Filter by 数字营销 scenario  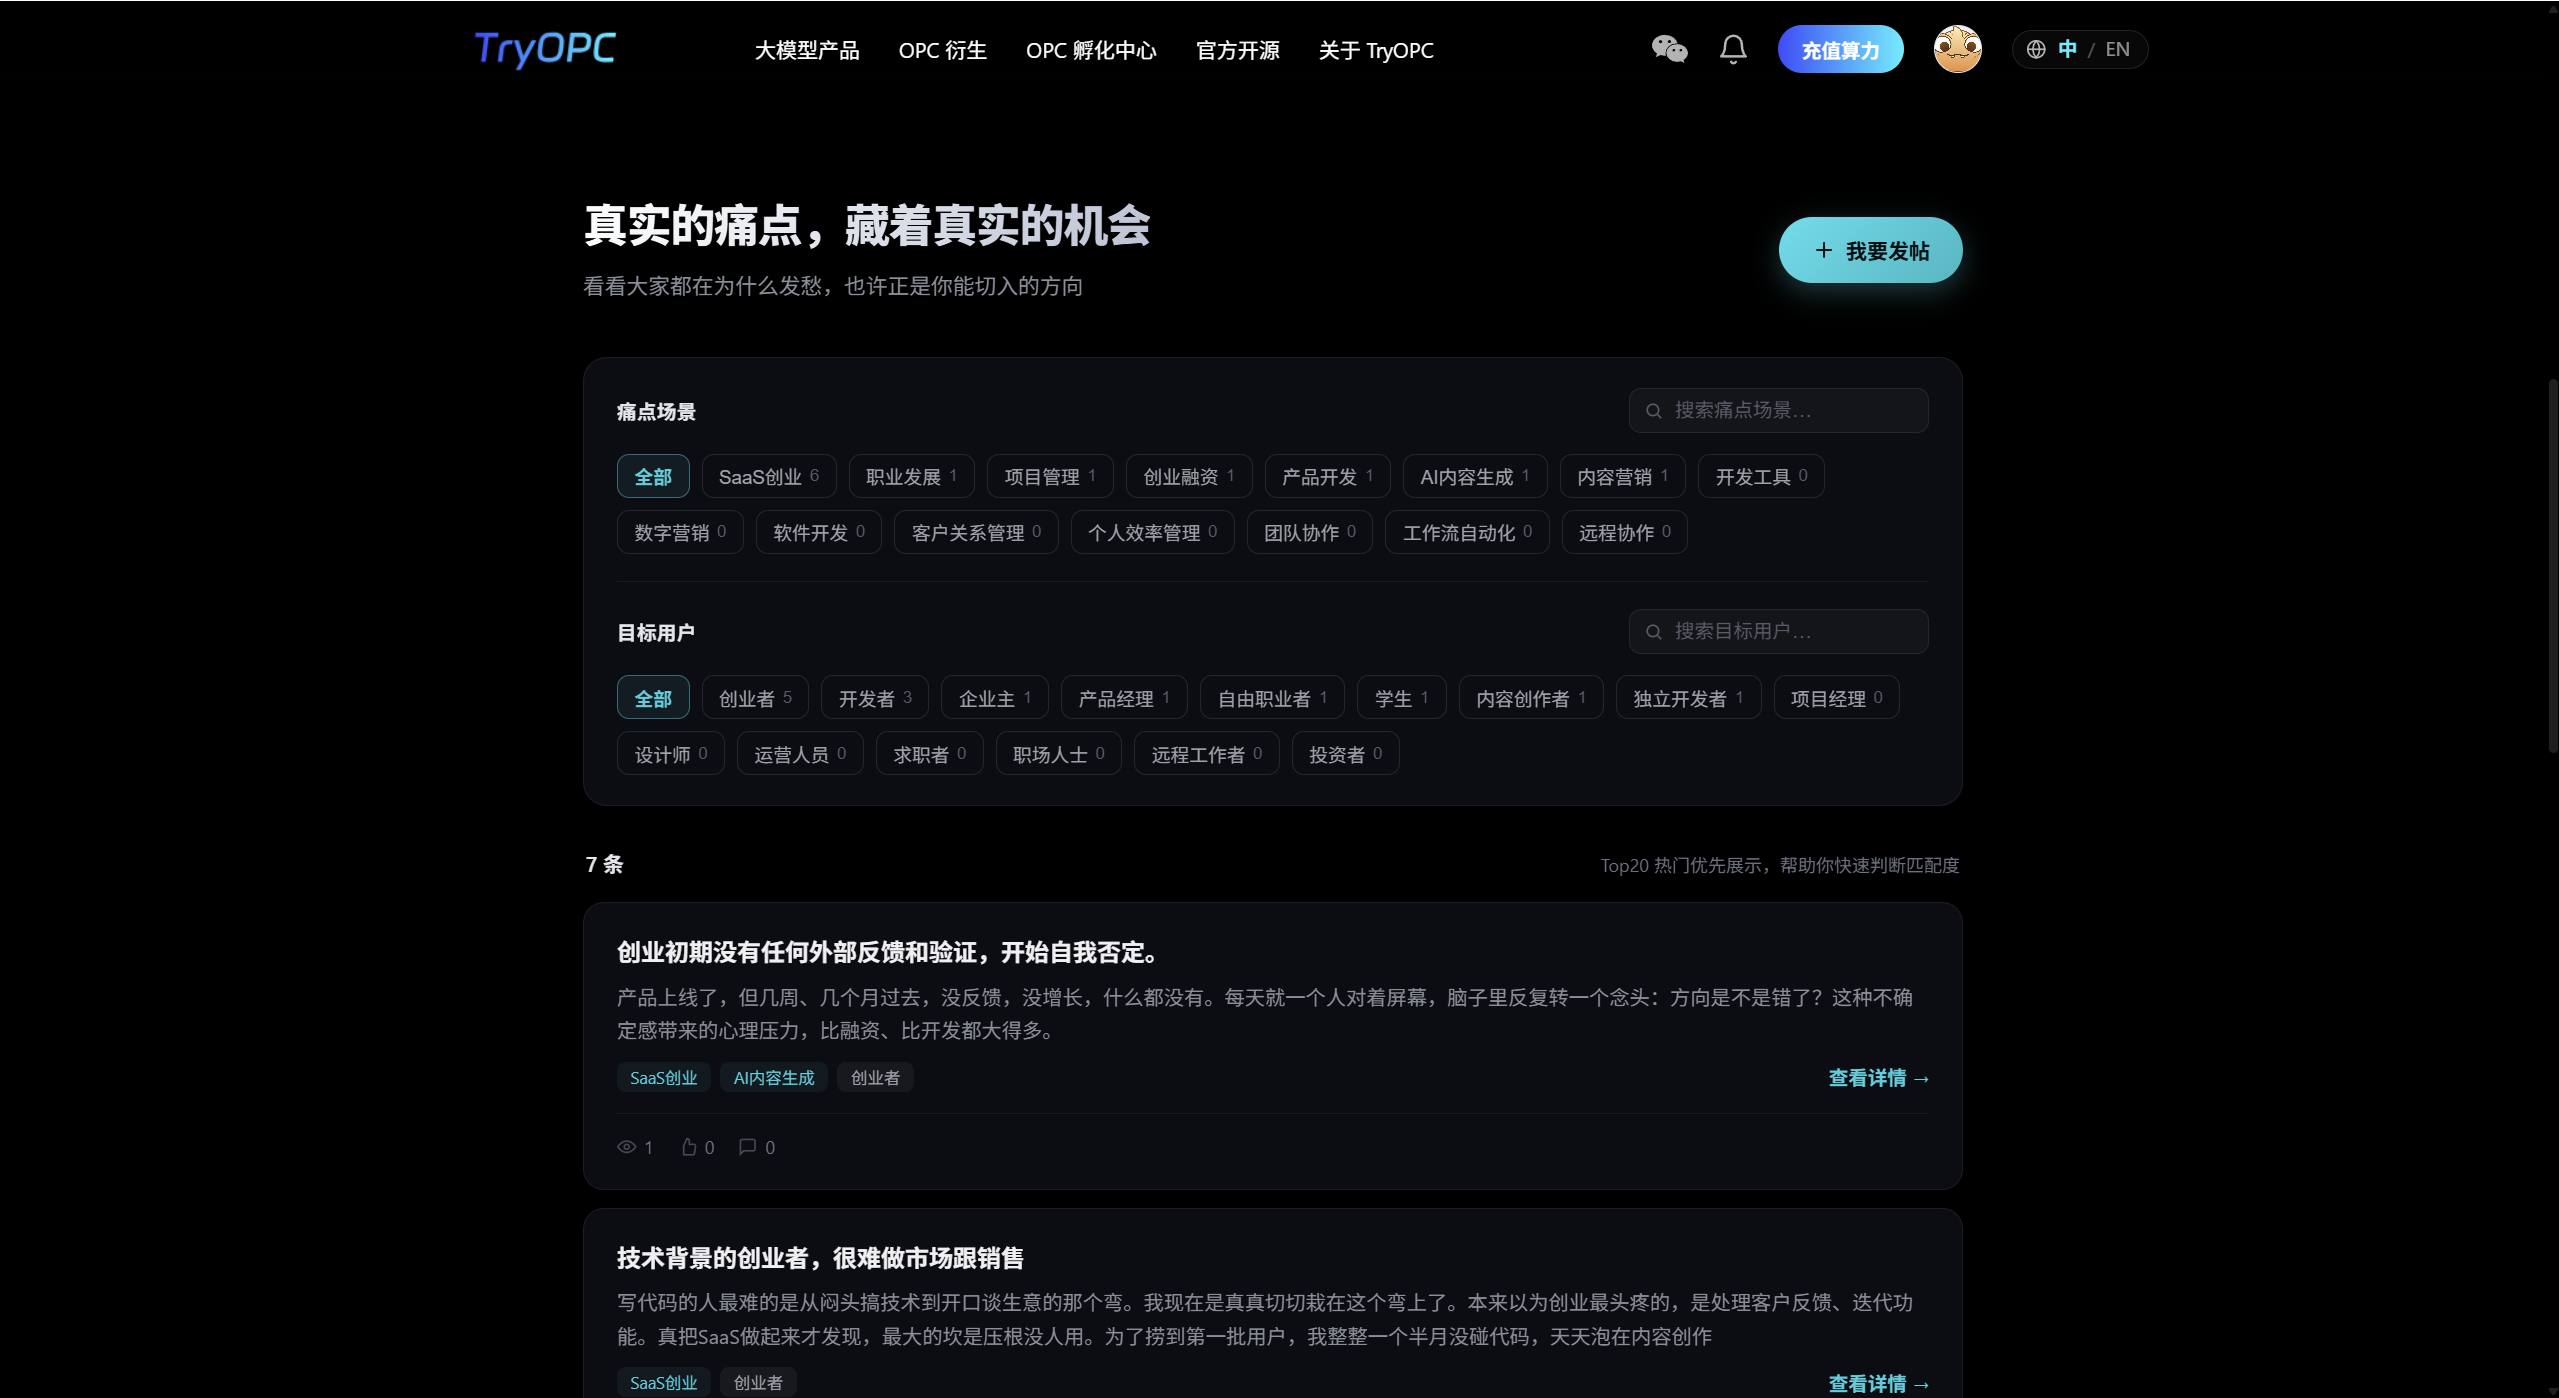coord(680,532)
